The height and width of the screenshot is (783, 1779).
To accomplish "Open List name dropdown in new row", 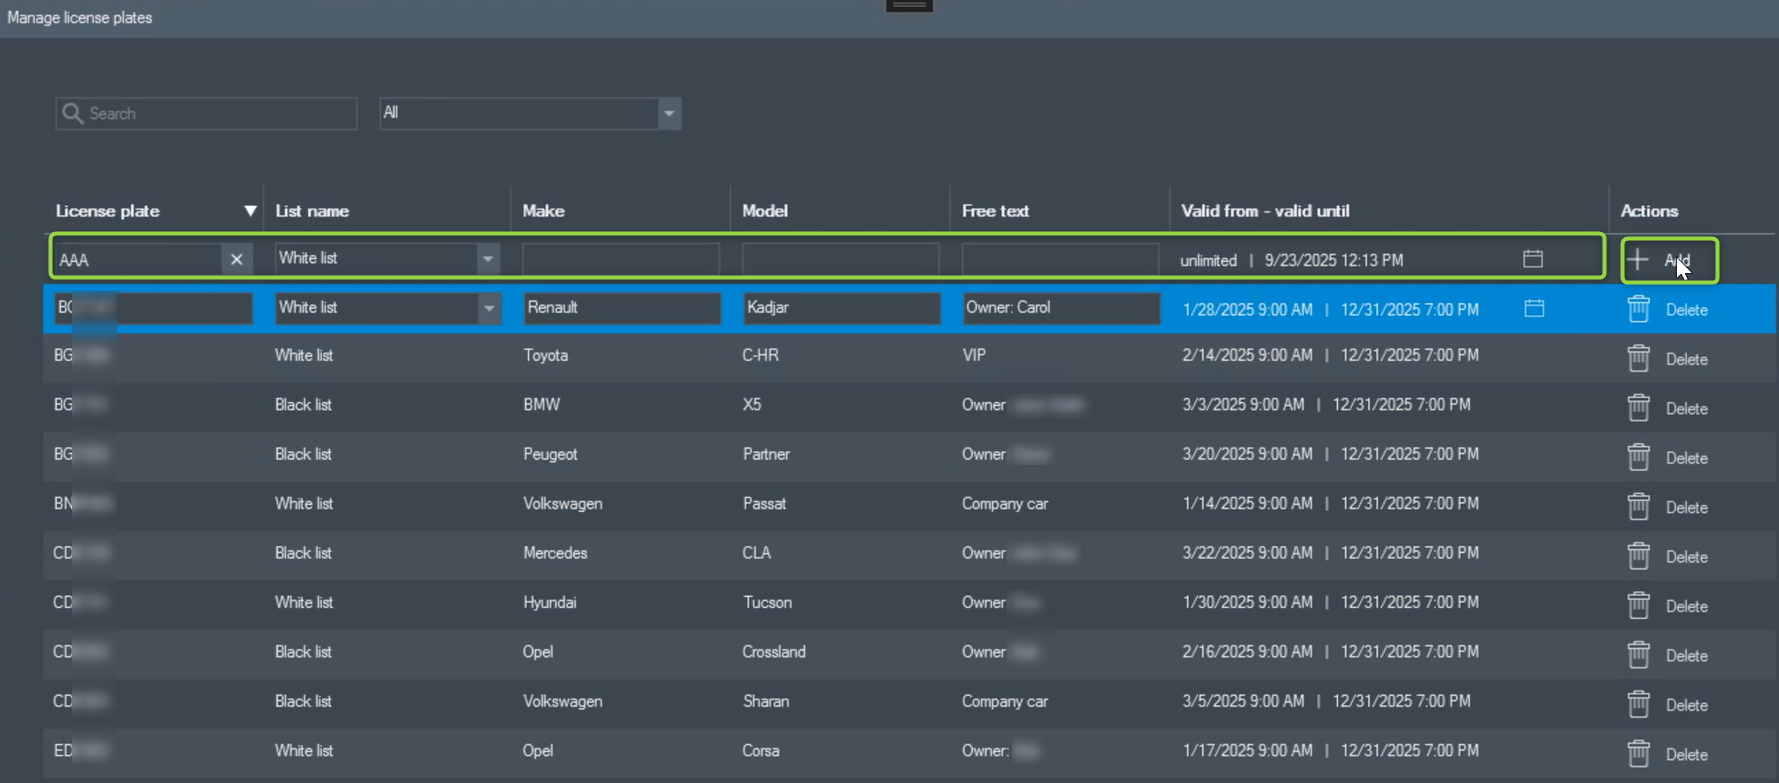I will (x=487, y=259).
